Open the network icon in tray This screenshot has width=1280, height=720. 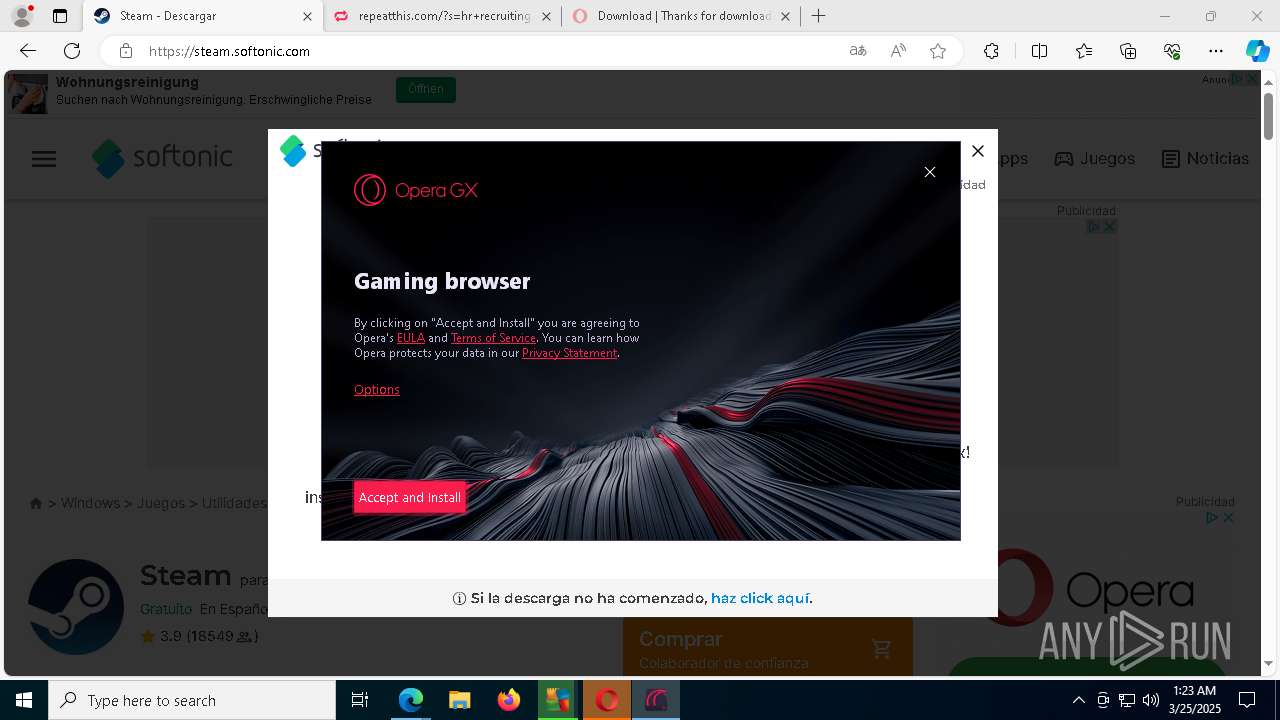[x=1127, y=700]
